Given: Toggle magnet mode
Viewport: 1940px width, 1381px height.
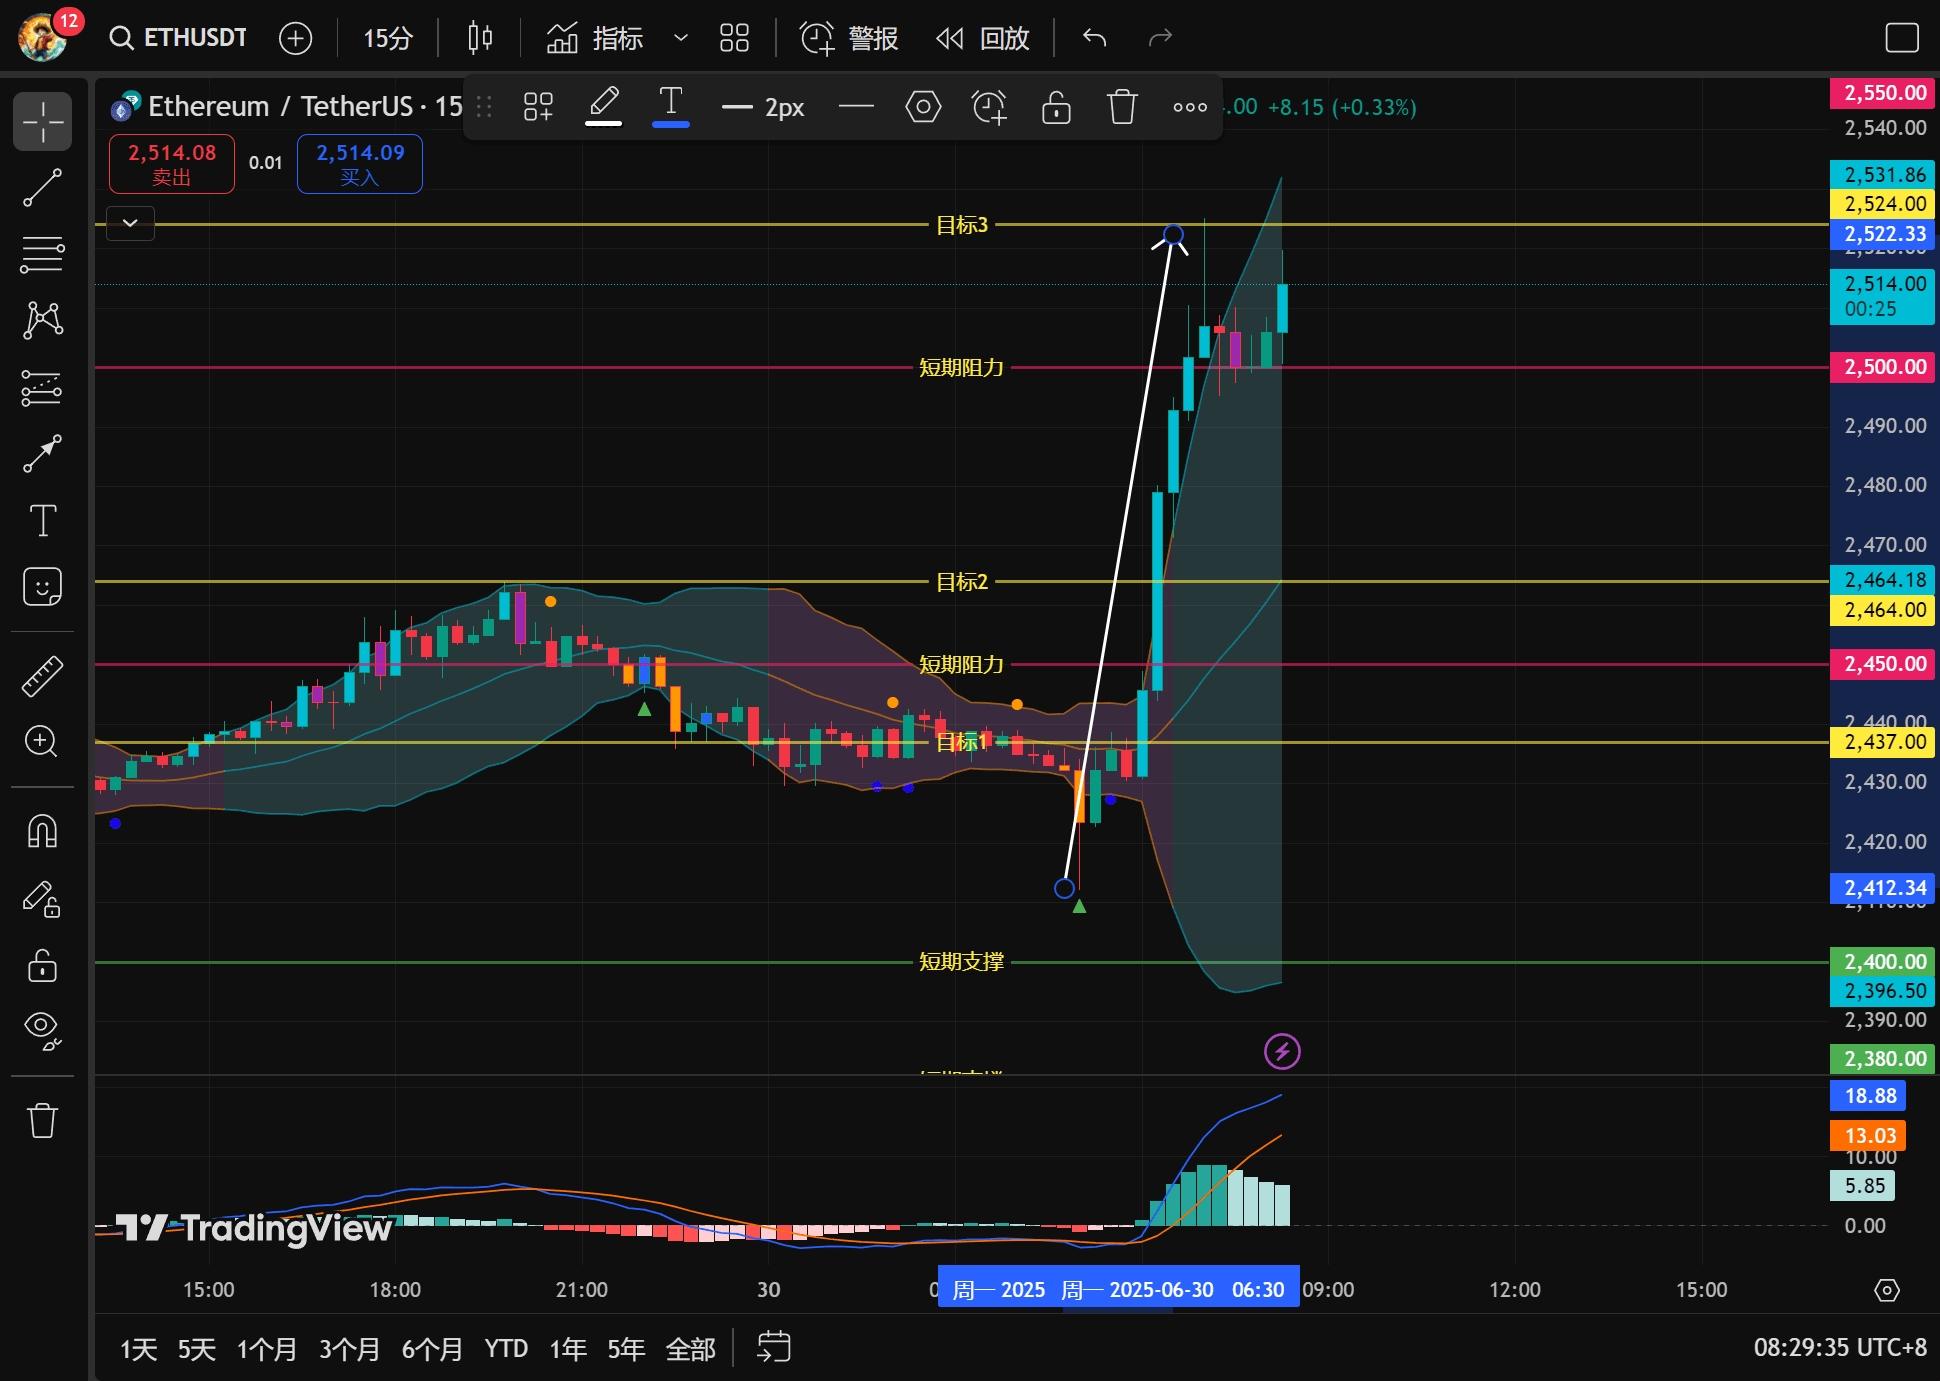Looking at the screenshot, I should [42, 831].
